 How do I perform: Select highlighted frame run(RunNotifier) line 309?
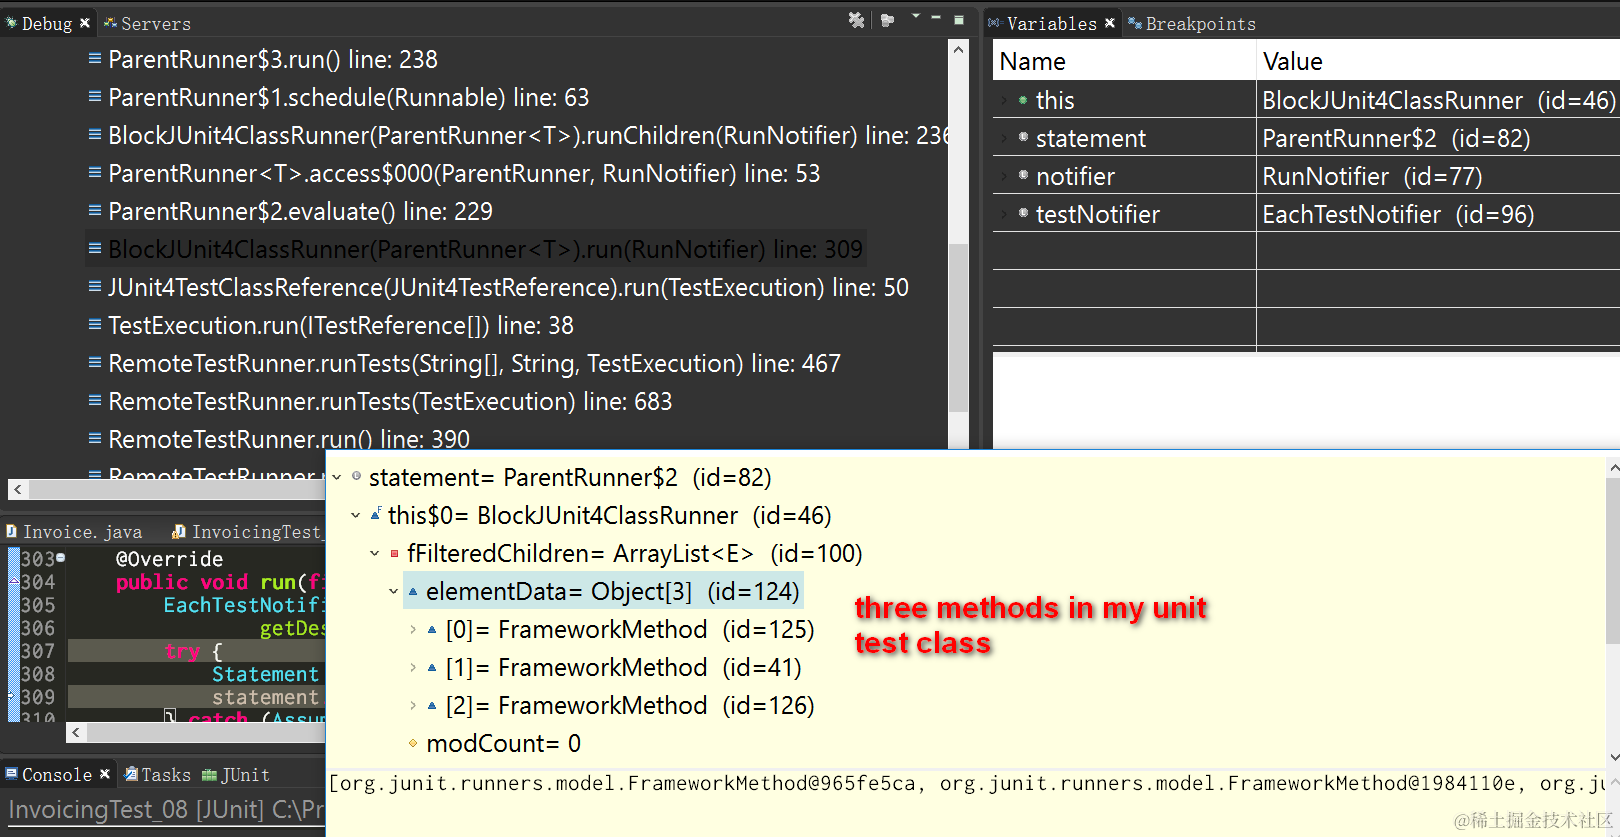tap(485, 250)
